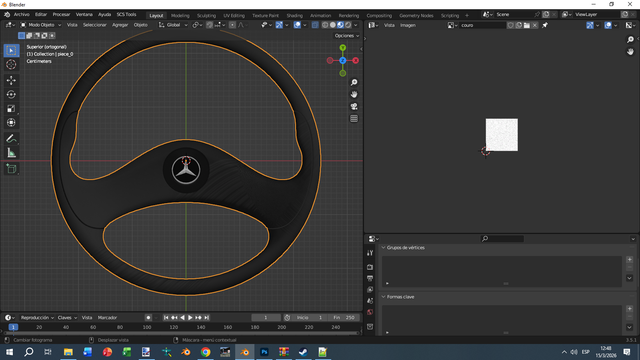Image resolution: width=640 pixels, height=360 pixels.
Task: Click the Blender logo menu icon
Action: (x=7, y=15)
